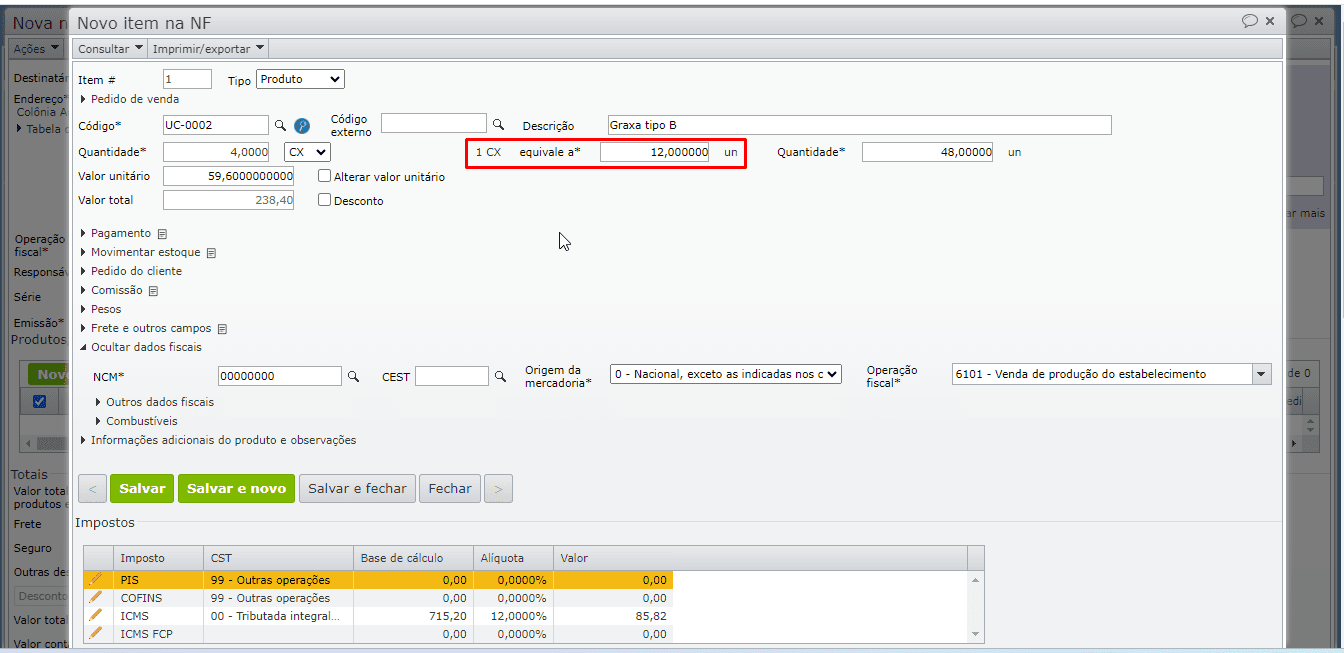Open the CX unit dropdown
Viewport: 1344px width, 653px height.
[307, 152]
